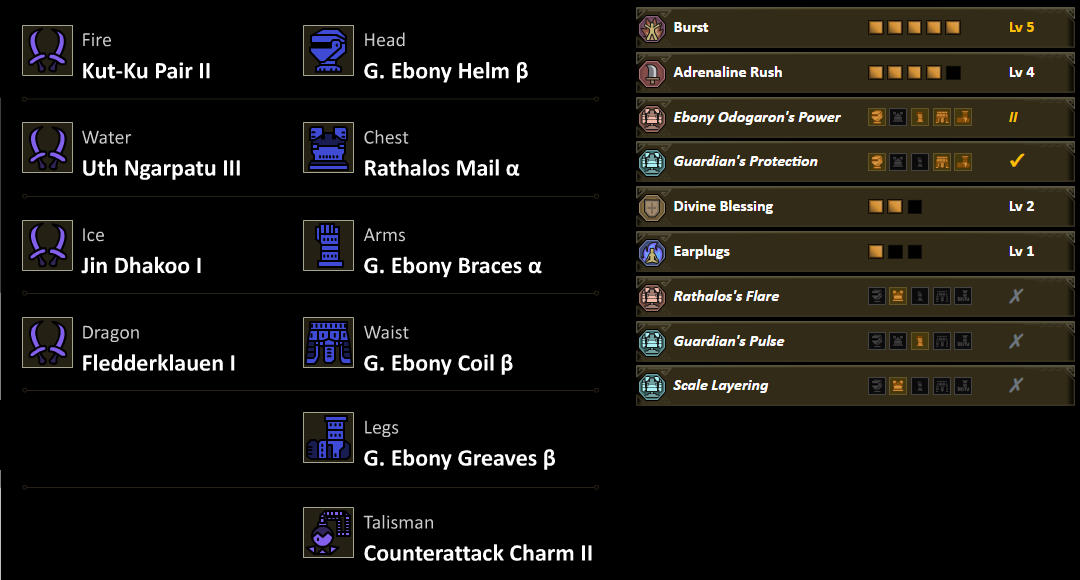This screenshot has height=580, width=1080.
Task: Select the Counterattack Charm talisman icon
Action: point(328,533)
